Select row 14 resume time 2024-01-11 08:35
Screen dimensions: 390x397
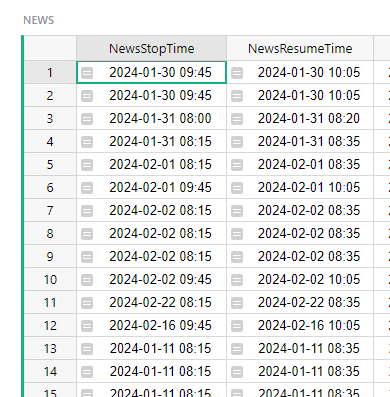coord(300,371)
